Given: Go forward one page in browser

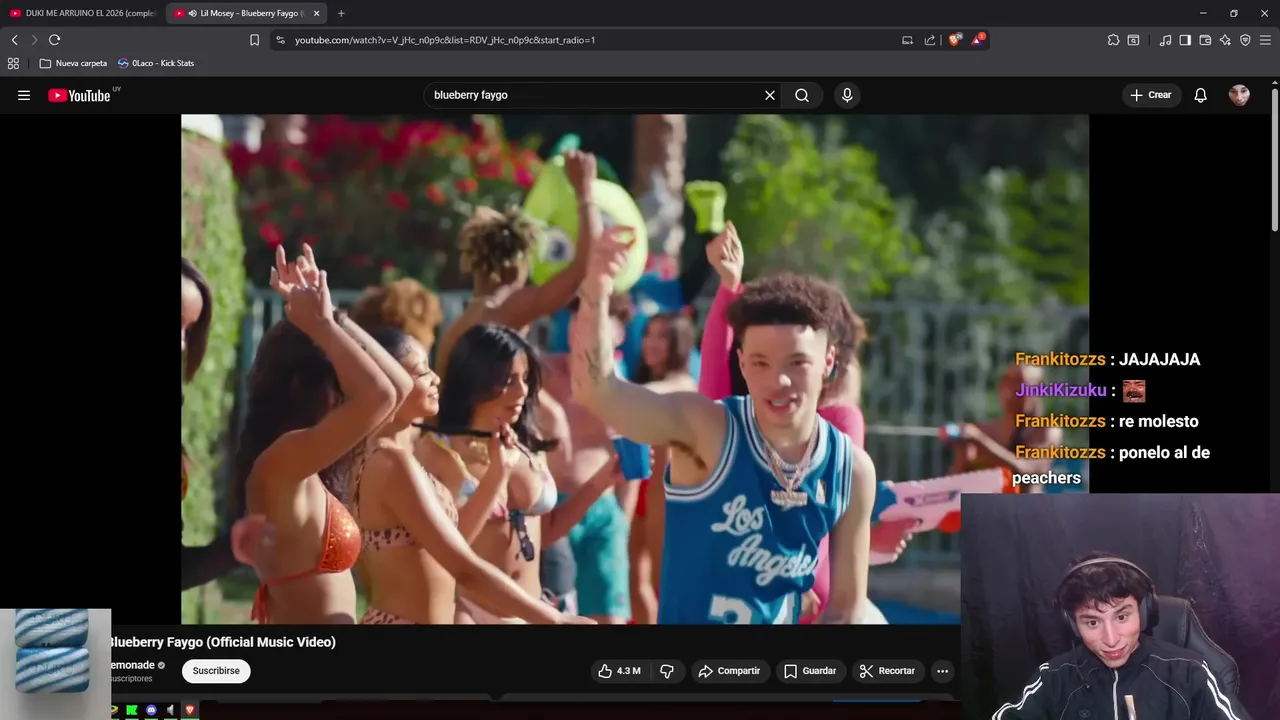Looking at the screenshot, I should click(x=34, y=40).
